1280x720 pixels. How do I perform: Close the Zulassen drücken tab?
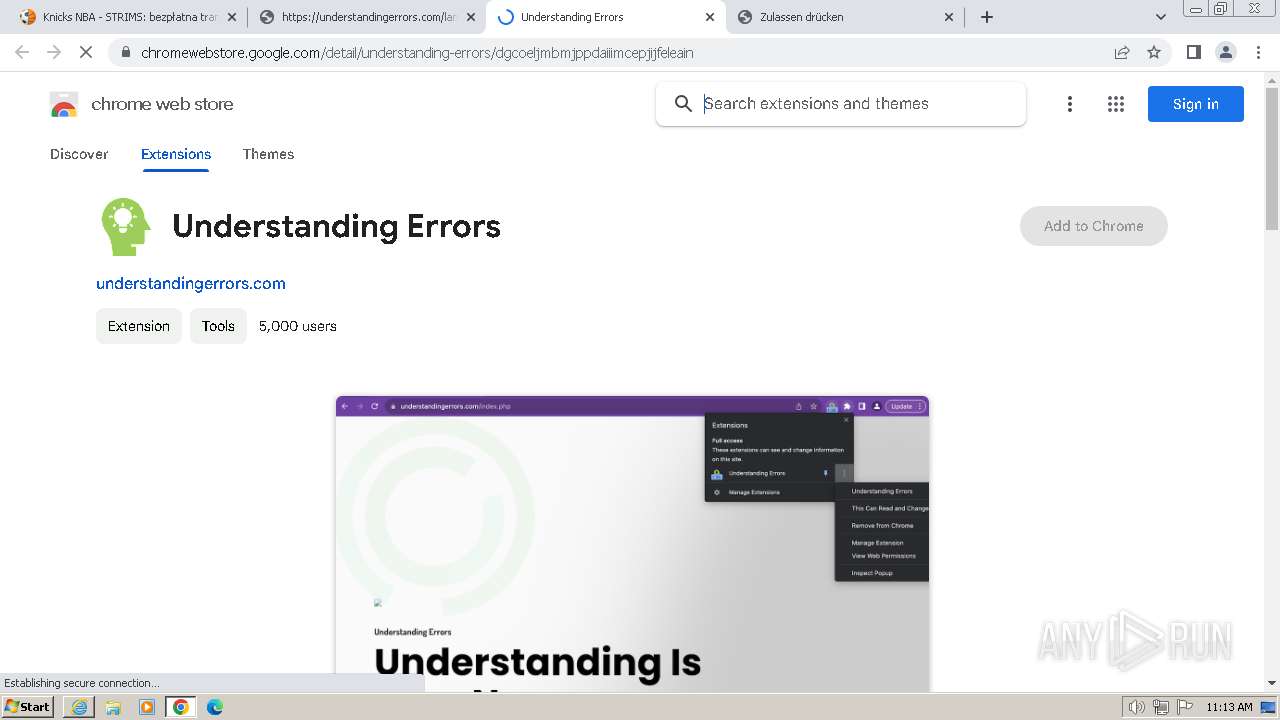[949, 17]
